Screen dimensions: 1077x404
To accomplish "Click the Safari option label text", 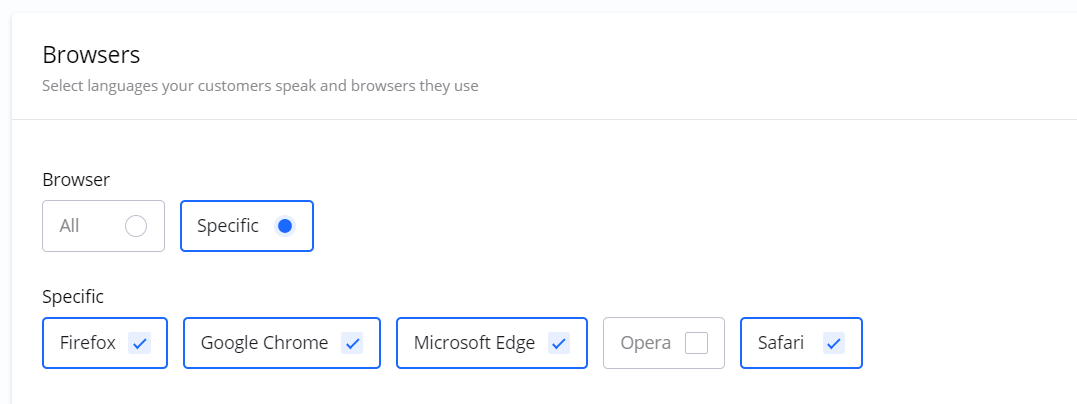I will click(781, 343).
